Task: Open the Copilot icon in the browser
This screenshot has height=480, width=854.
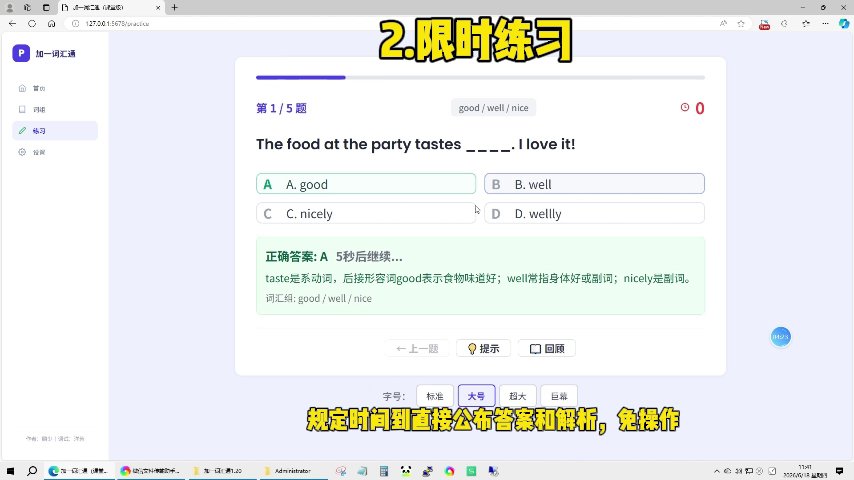Action: point(844,23)
